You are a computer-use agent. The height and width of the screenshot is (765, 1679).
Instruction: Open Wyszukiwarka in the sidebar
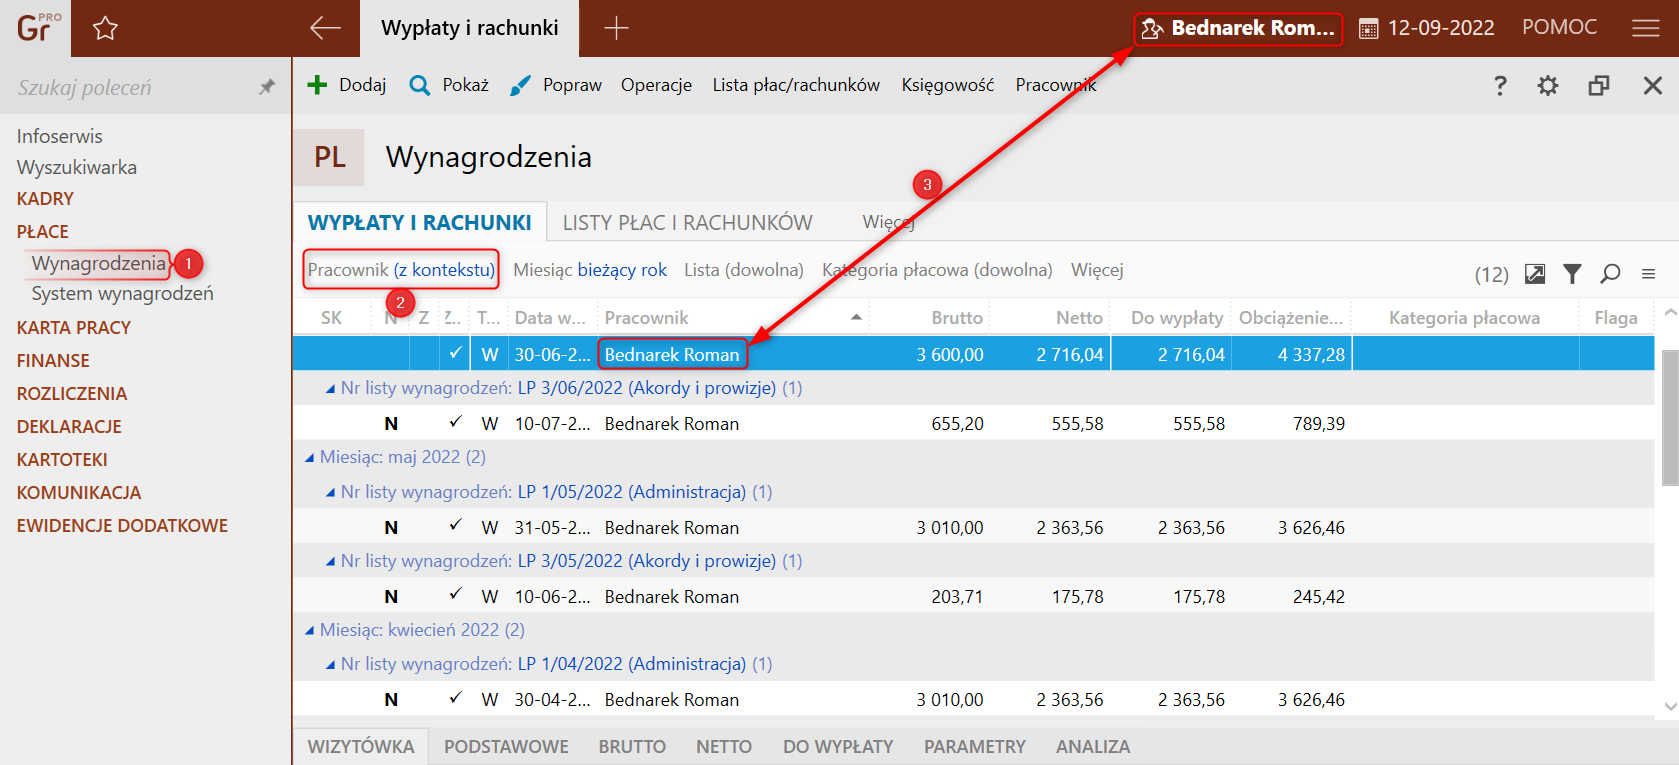point(76,167)
